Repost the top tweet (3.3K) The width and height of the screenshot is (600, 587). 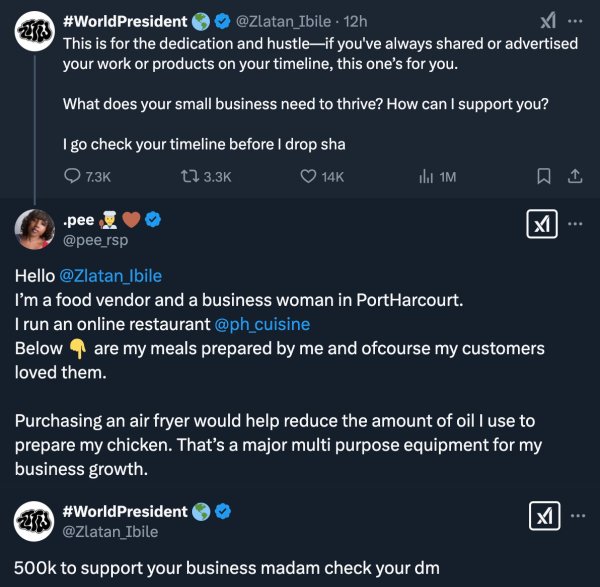pyautogui.click(x=188, y=176)
